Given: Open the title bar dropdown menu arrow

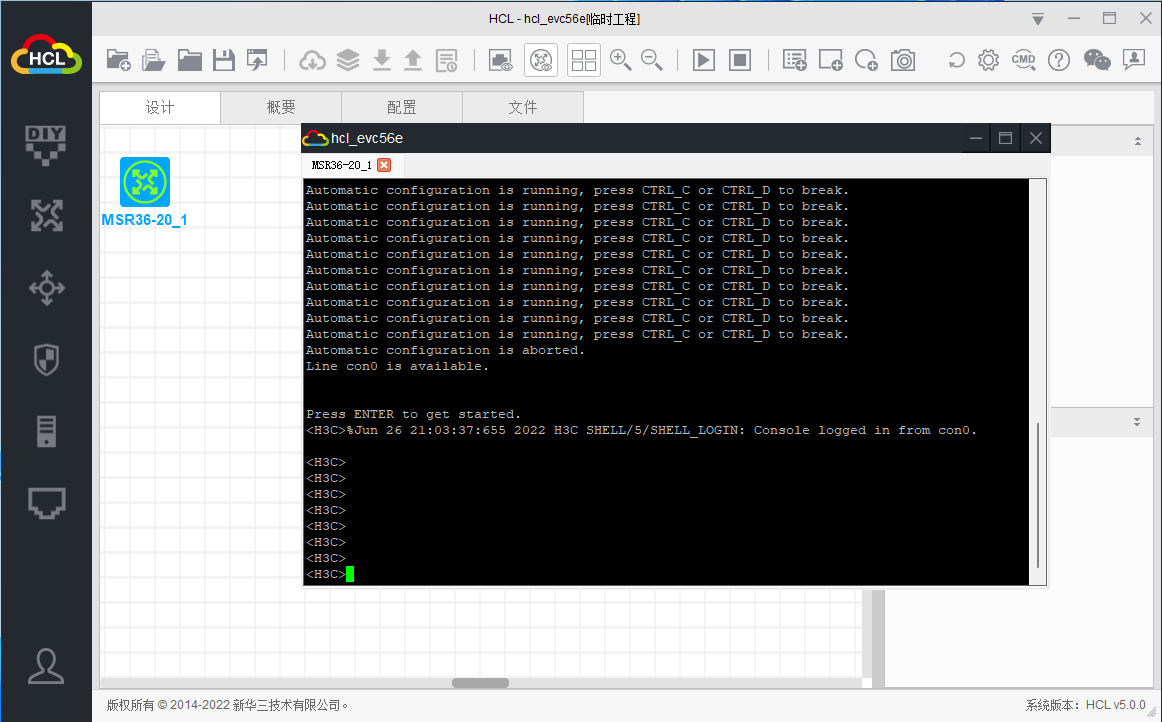Looking at the screenshot, I should click(1038, 19).
